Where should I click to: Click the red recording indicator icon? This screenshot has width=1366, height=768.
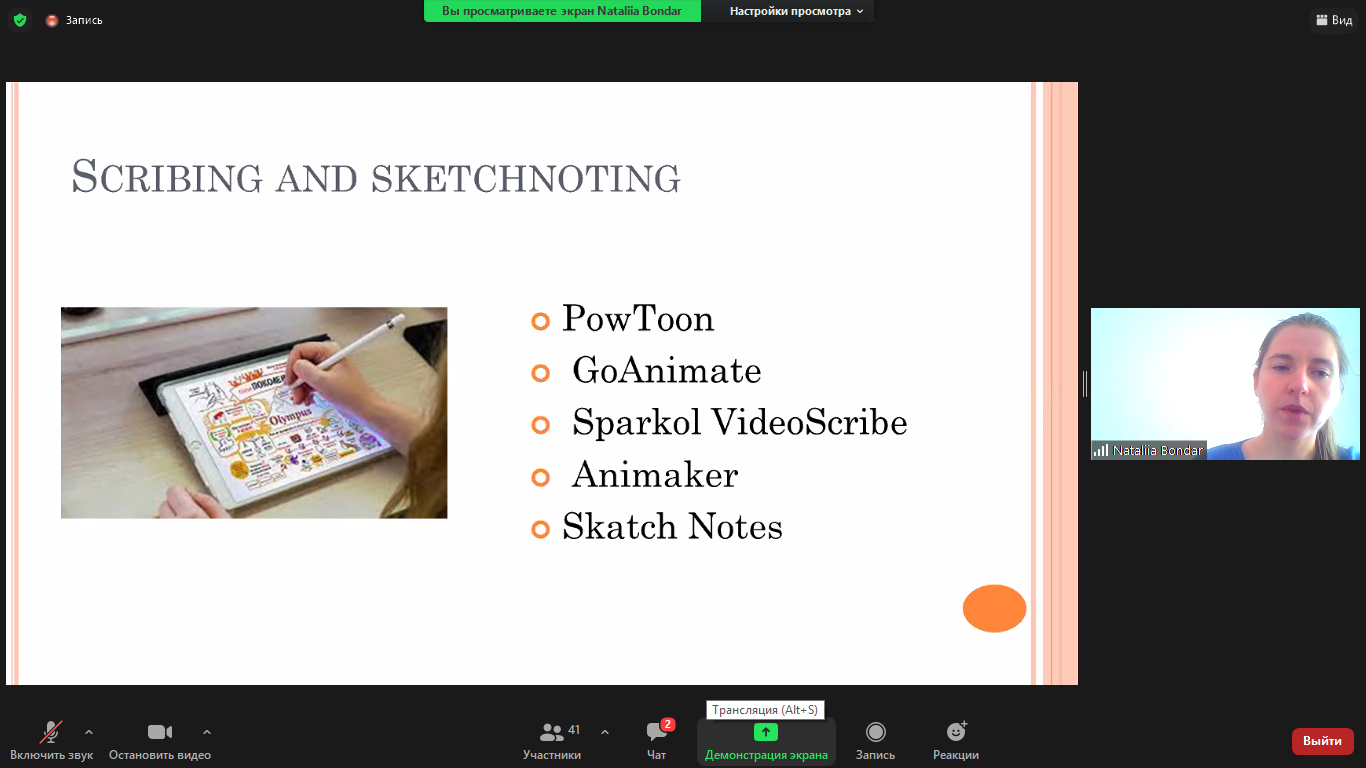[52, 20]
